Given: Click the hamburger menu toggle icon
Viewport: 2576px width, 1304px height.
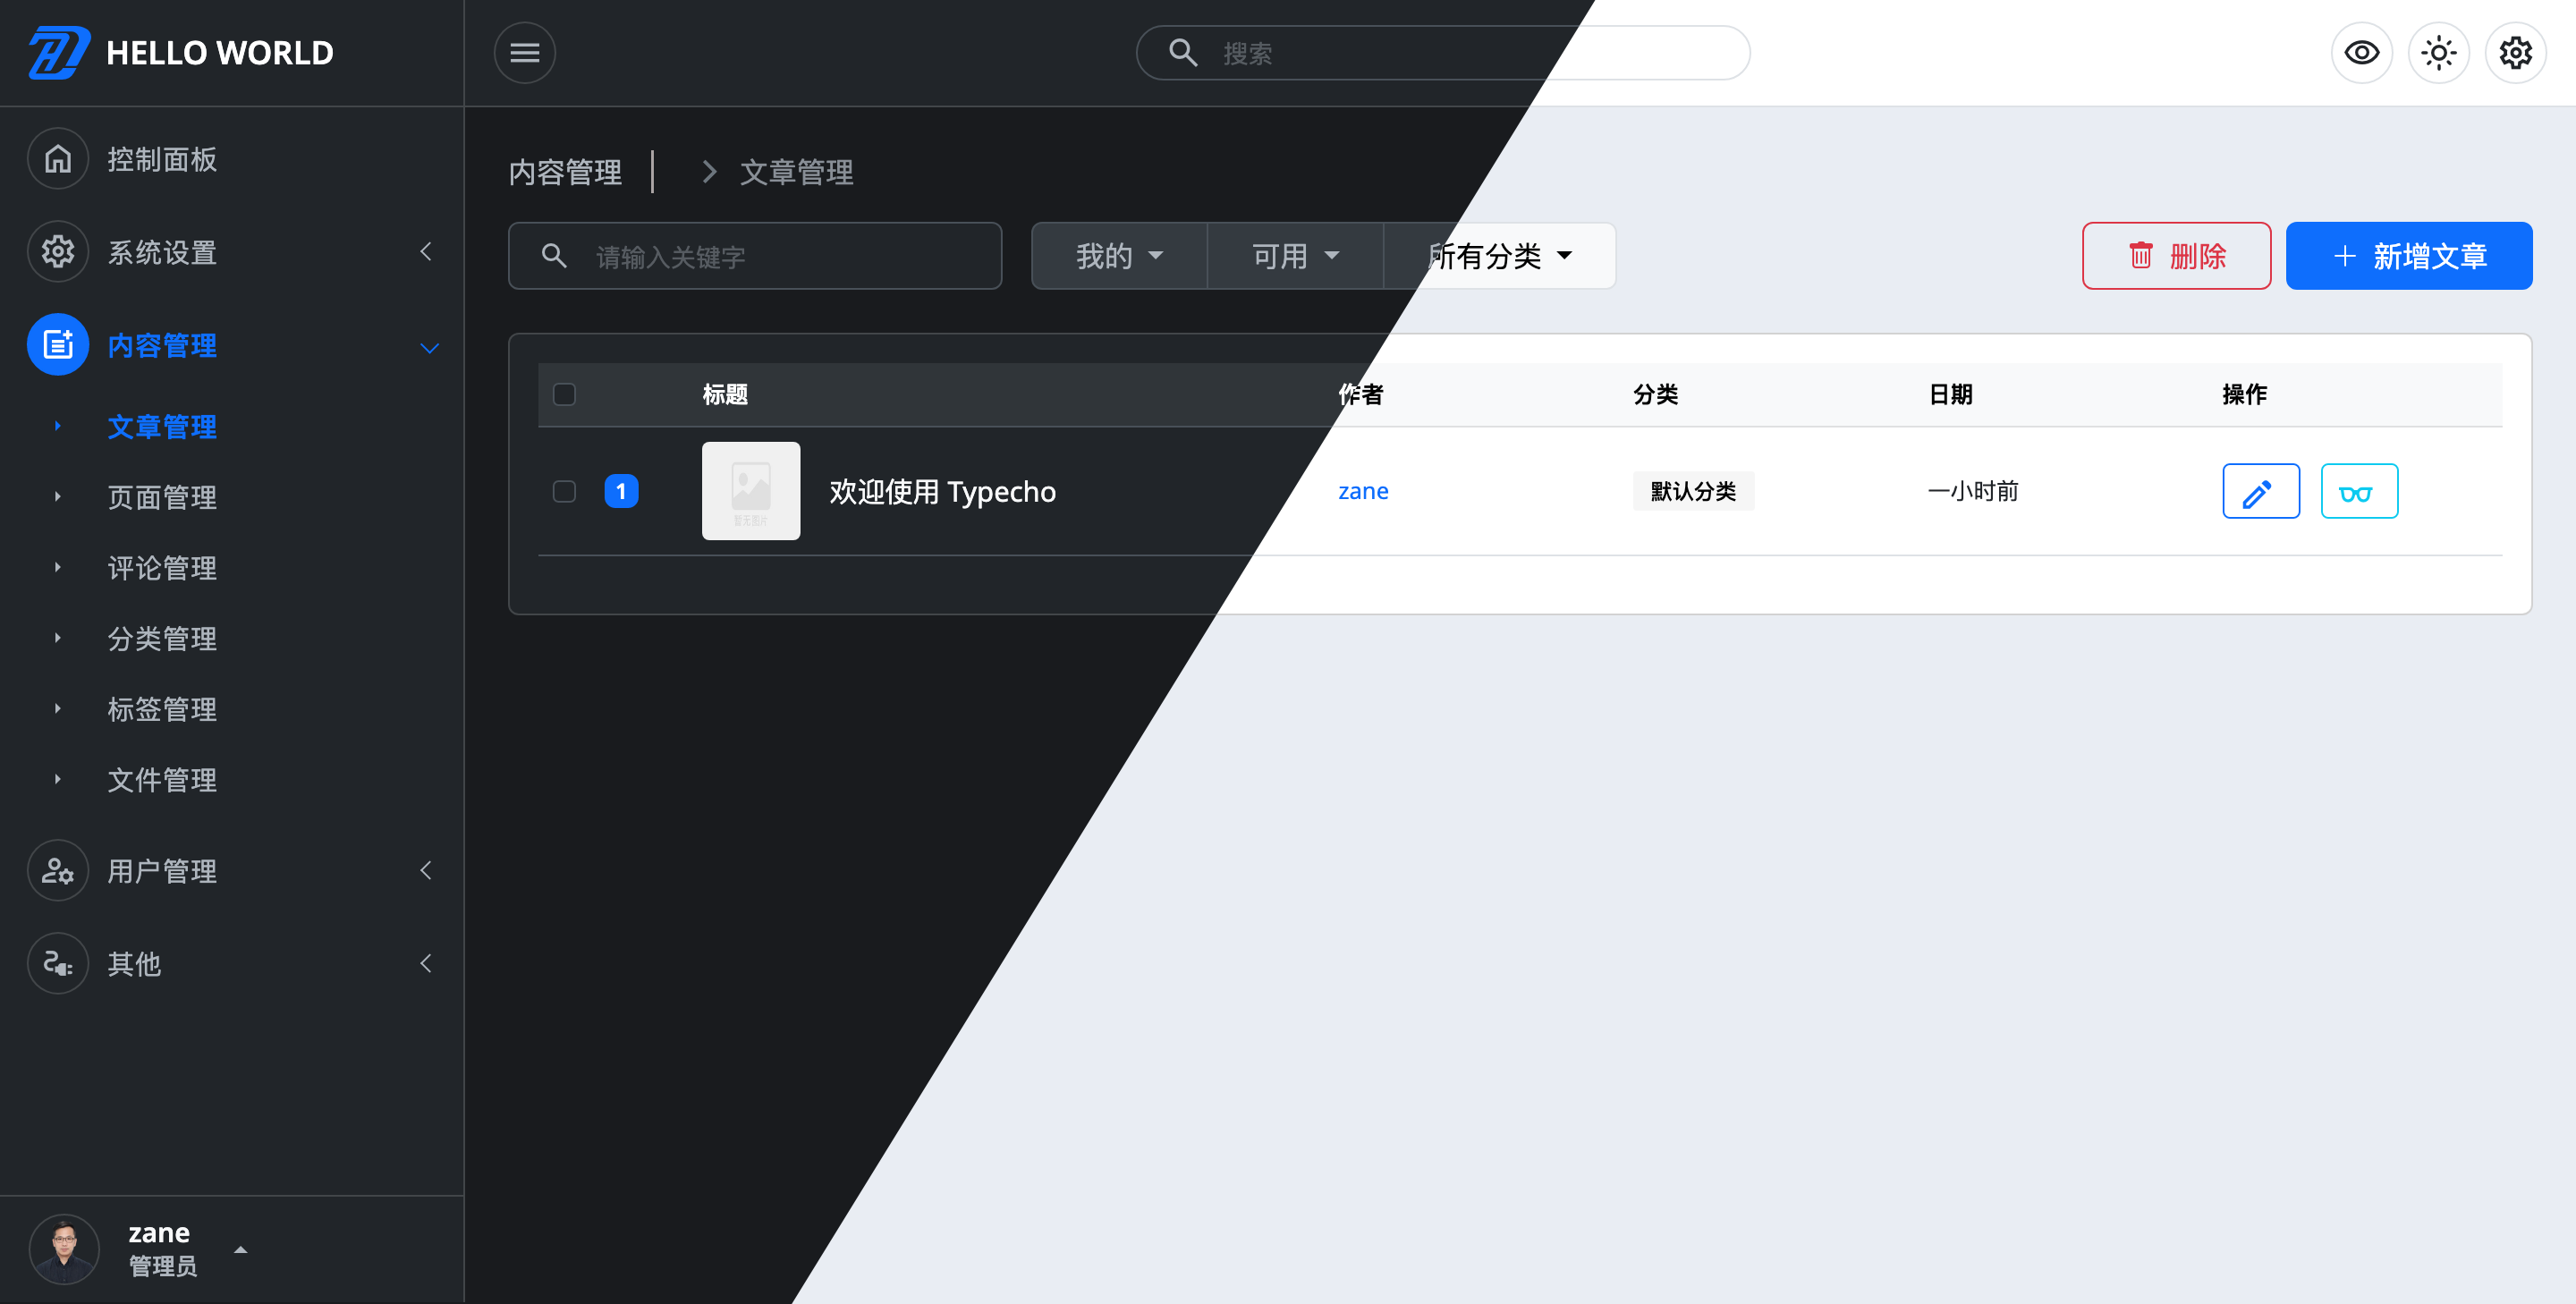Looking at the screenshot, I should tap(524, 53).
